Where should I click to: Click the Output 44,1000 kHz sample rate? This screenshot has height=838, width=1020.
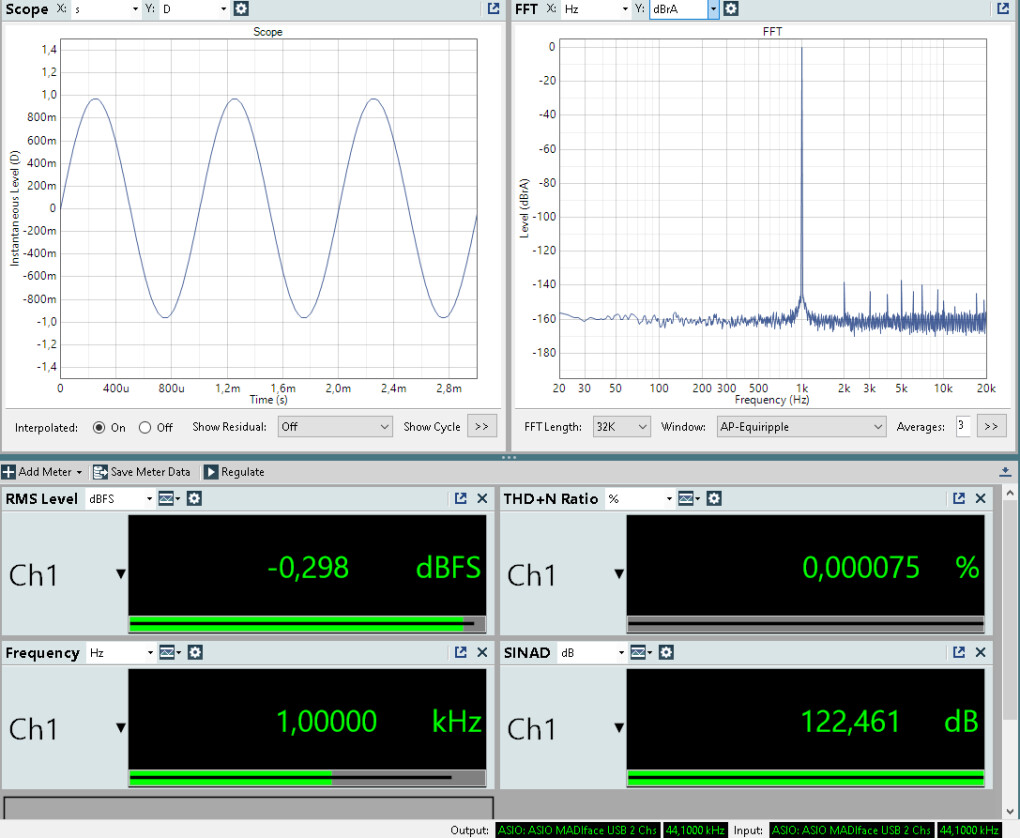pyautogui.click(x=695, y=830)
